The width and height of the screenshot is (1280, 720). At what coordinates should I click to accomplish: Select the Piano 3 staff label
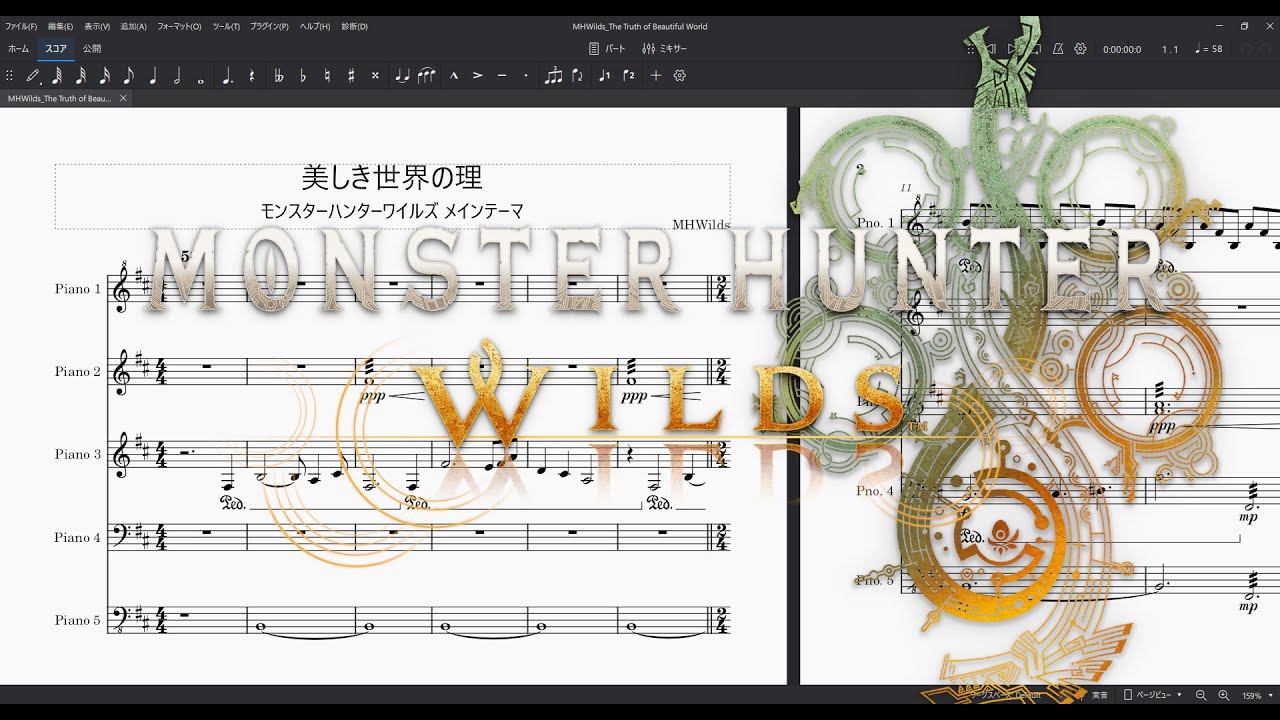click(78, 454)
